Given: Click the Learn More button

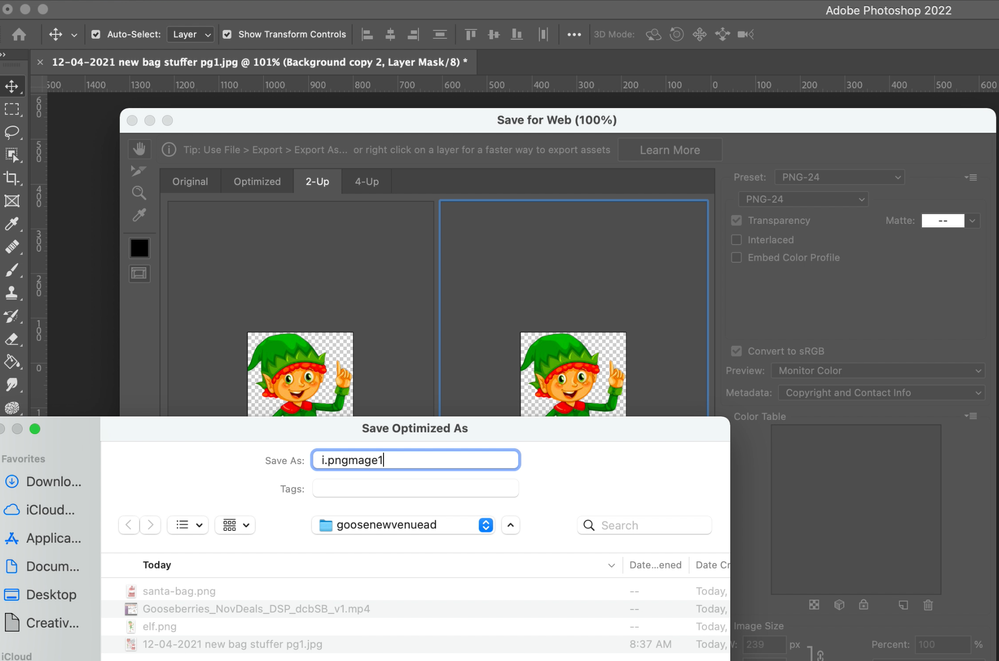Looking at the screenshot, I should point(669,150).
